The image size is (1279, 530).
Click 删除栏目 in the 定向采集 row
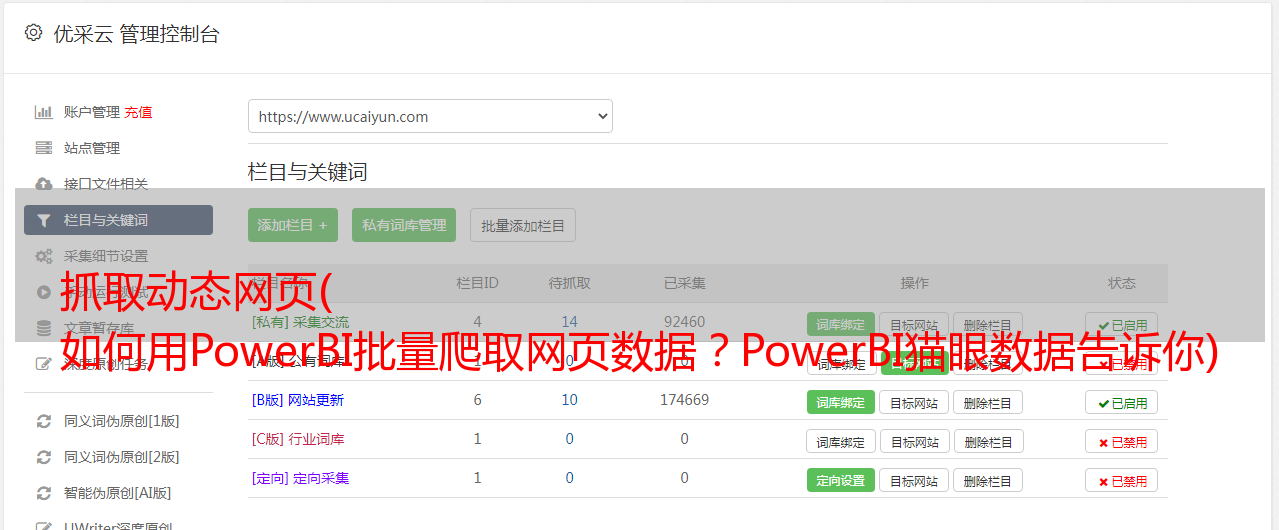pos(988,480)
